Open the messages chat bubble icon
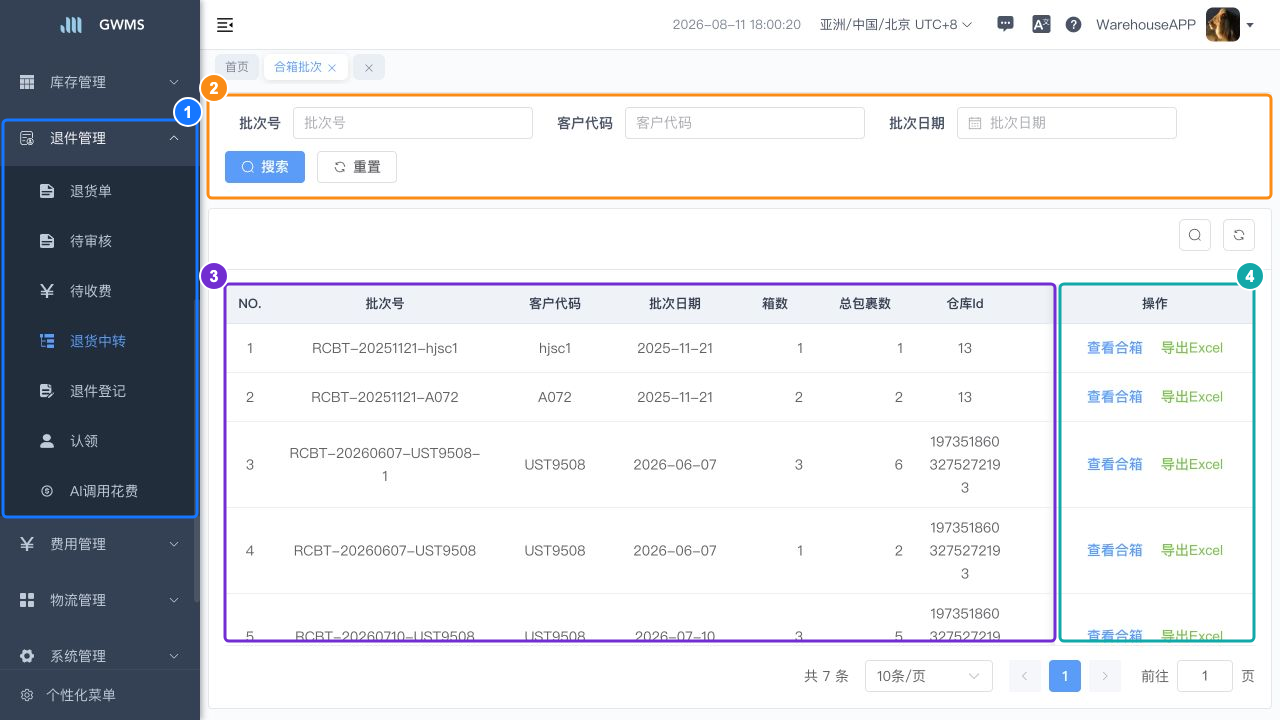The width and height of the screenshot is (1280, 720). 1006,25
